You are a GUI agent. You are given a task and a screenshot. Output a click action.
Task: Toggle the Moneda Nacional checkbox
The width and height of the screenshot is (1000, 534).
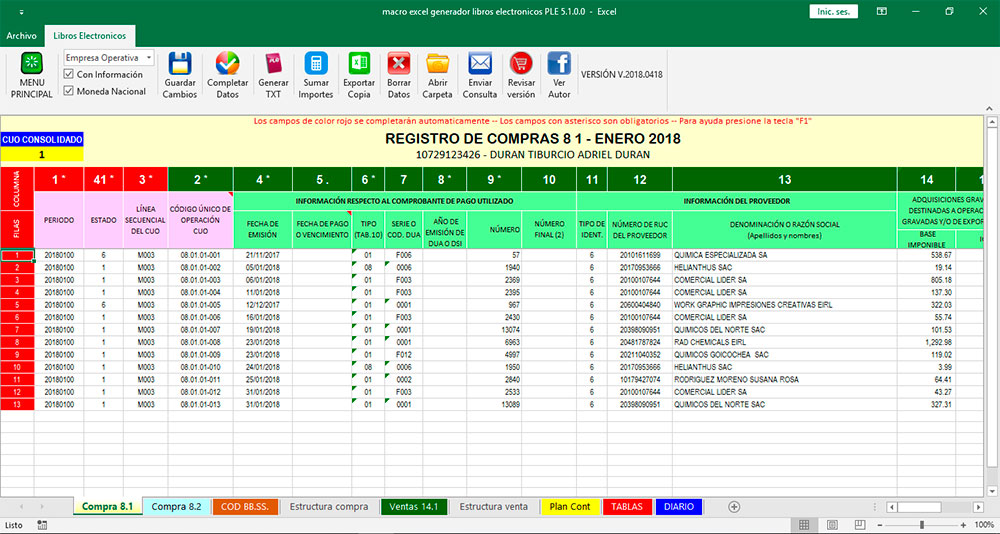(69, 91)
